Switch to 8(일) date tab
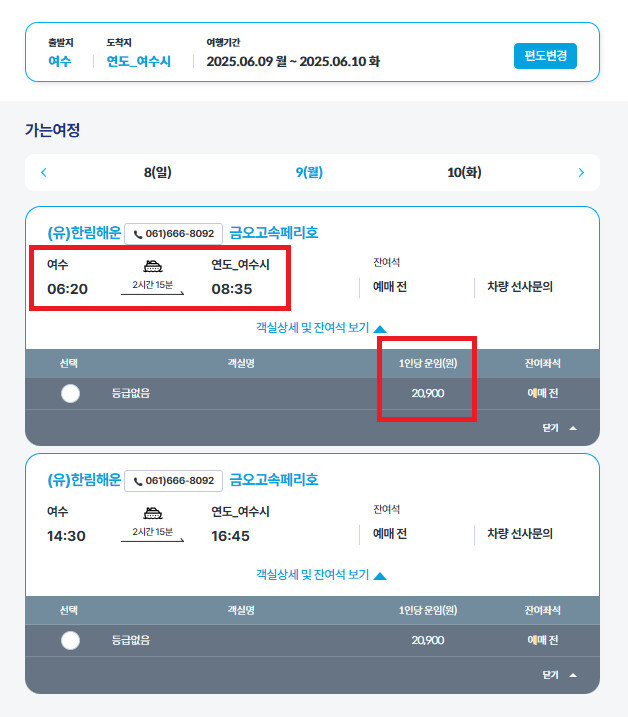The height and width of the screenshot is (717, 628). [157, 173]
